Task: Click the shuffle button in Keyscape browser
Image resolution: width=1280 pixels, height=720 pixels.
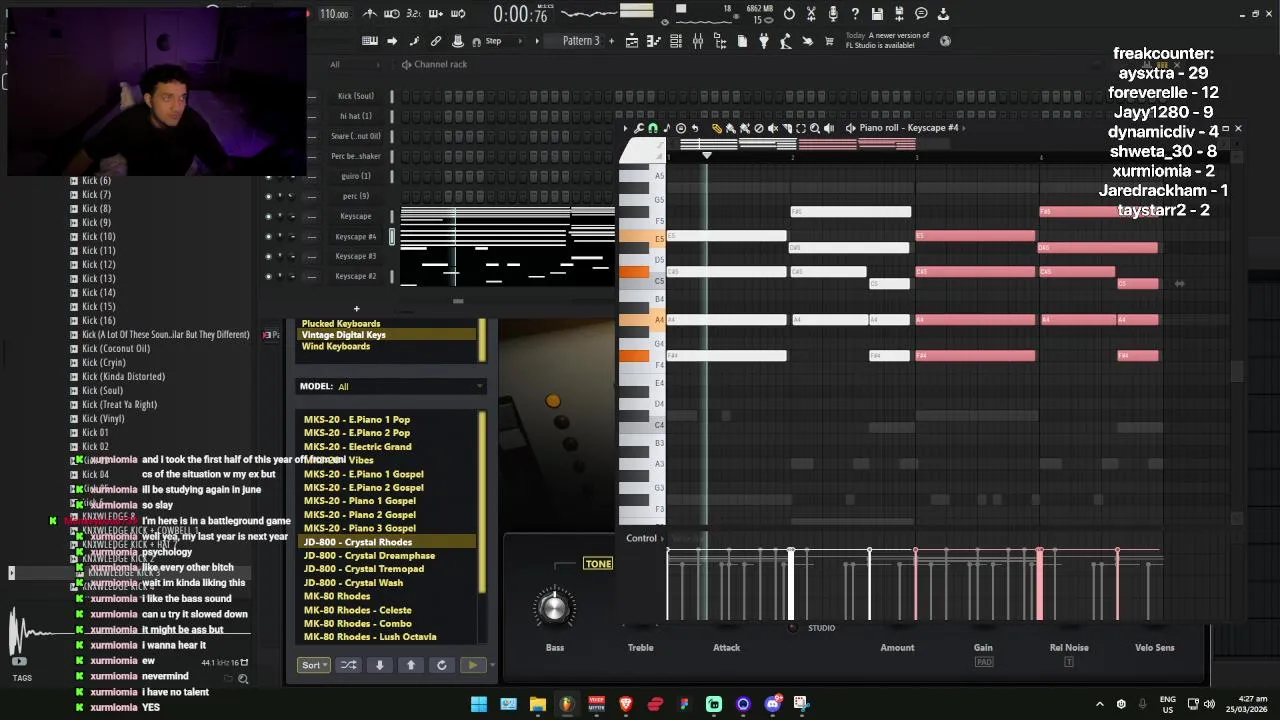Action: [348, 665]
